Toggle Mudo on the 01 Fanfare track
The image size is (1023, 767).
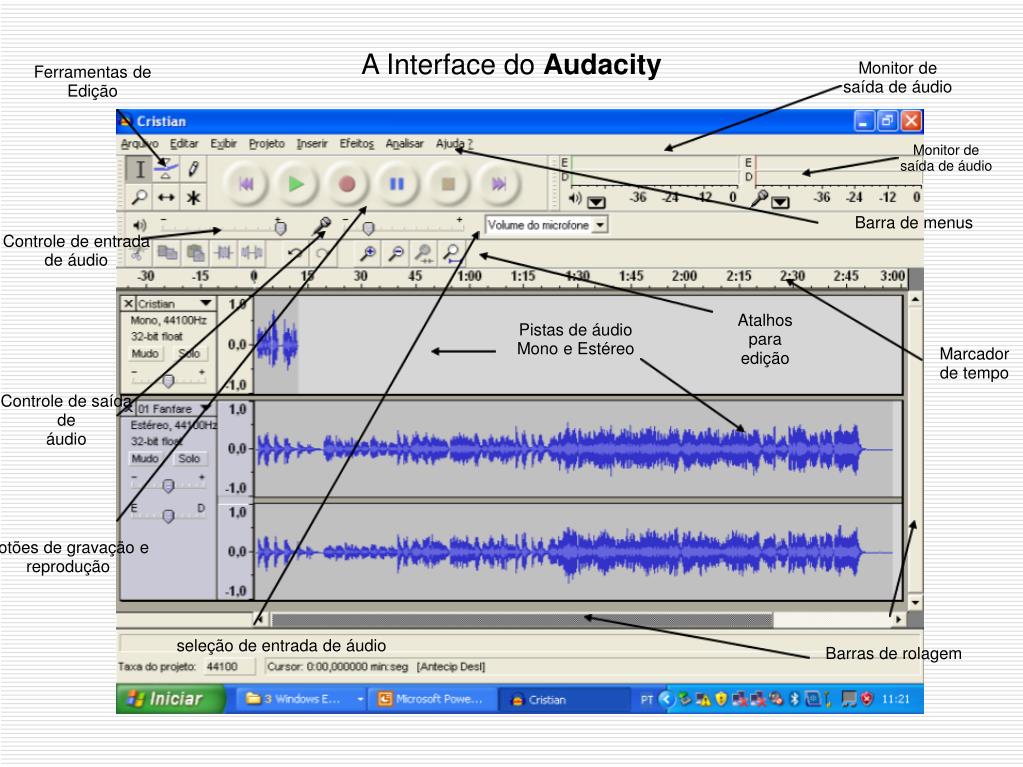coord(145,459)
